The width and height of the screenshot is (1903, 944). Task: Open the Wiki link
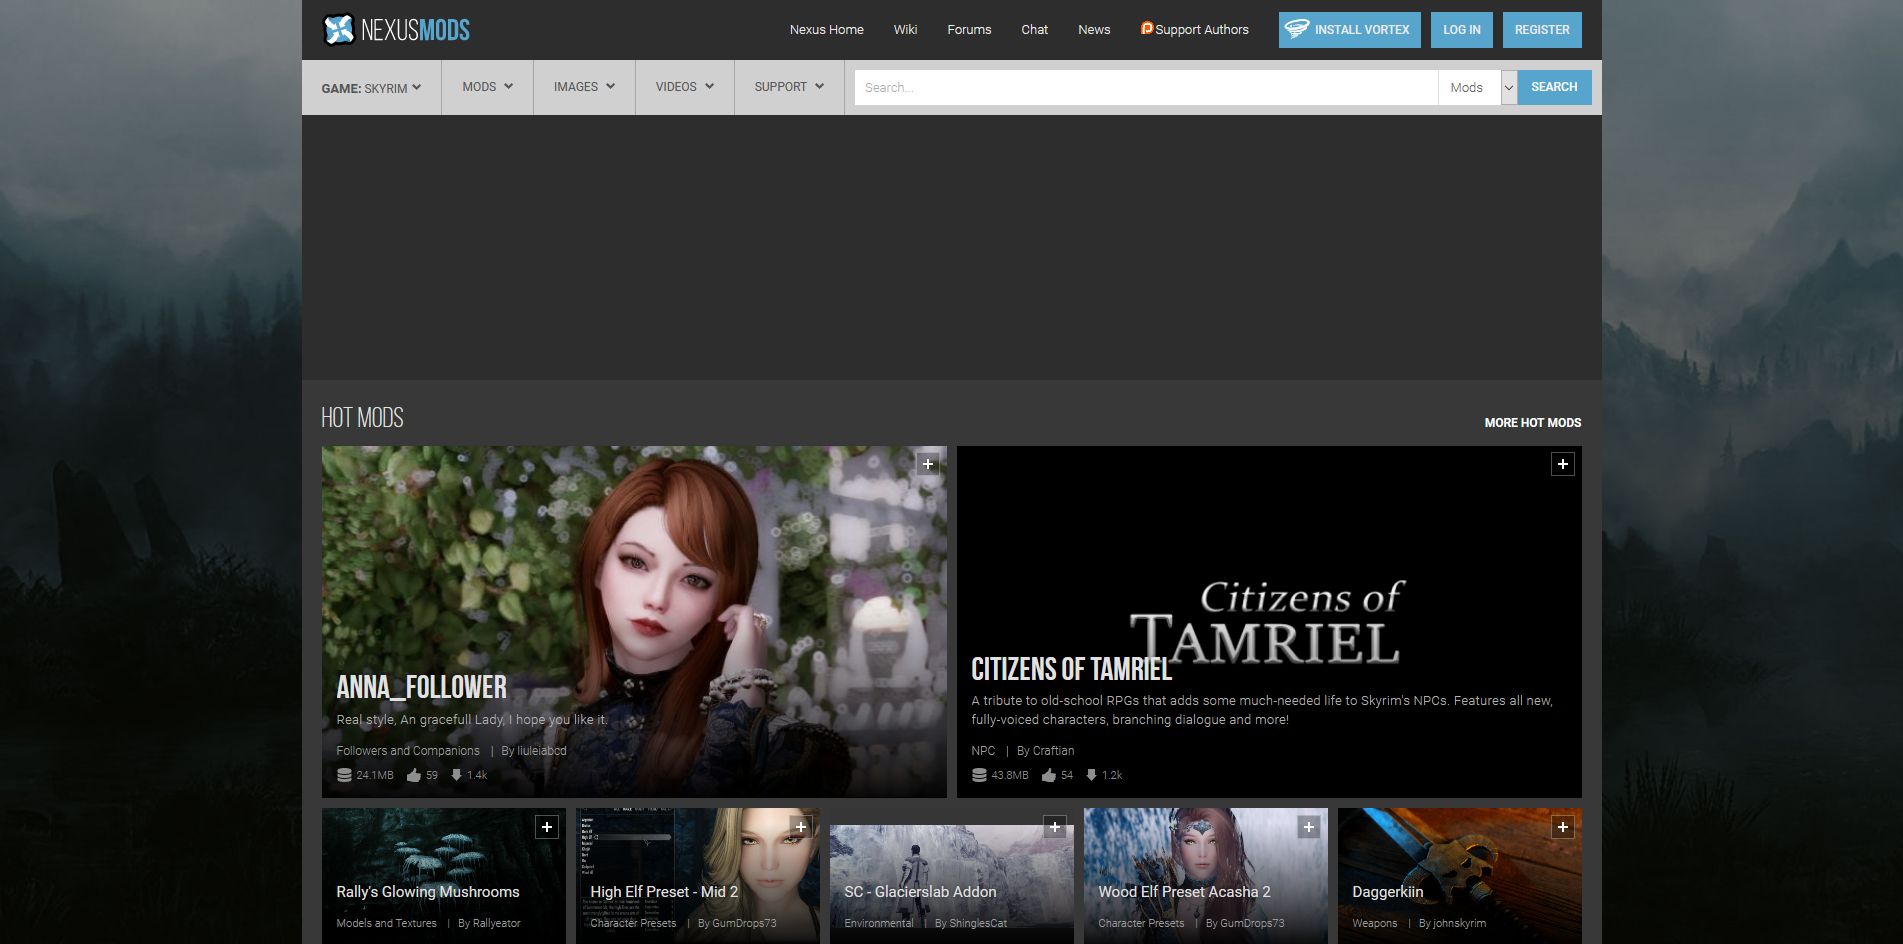pos(905,30)
